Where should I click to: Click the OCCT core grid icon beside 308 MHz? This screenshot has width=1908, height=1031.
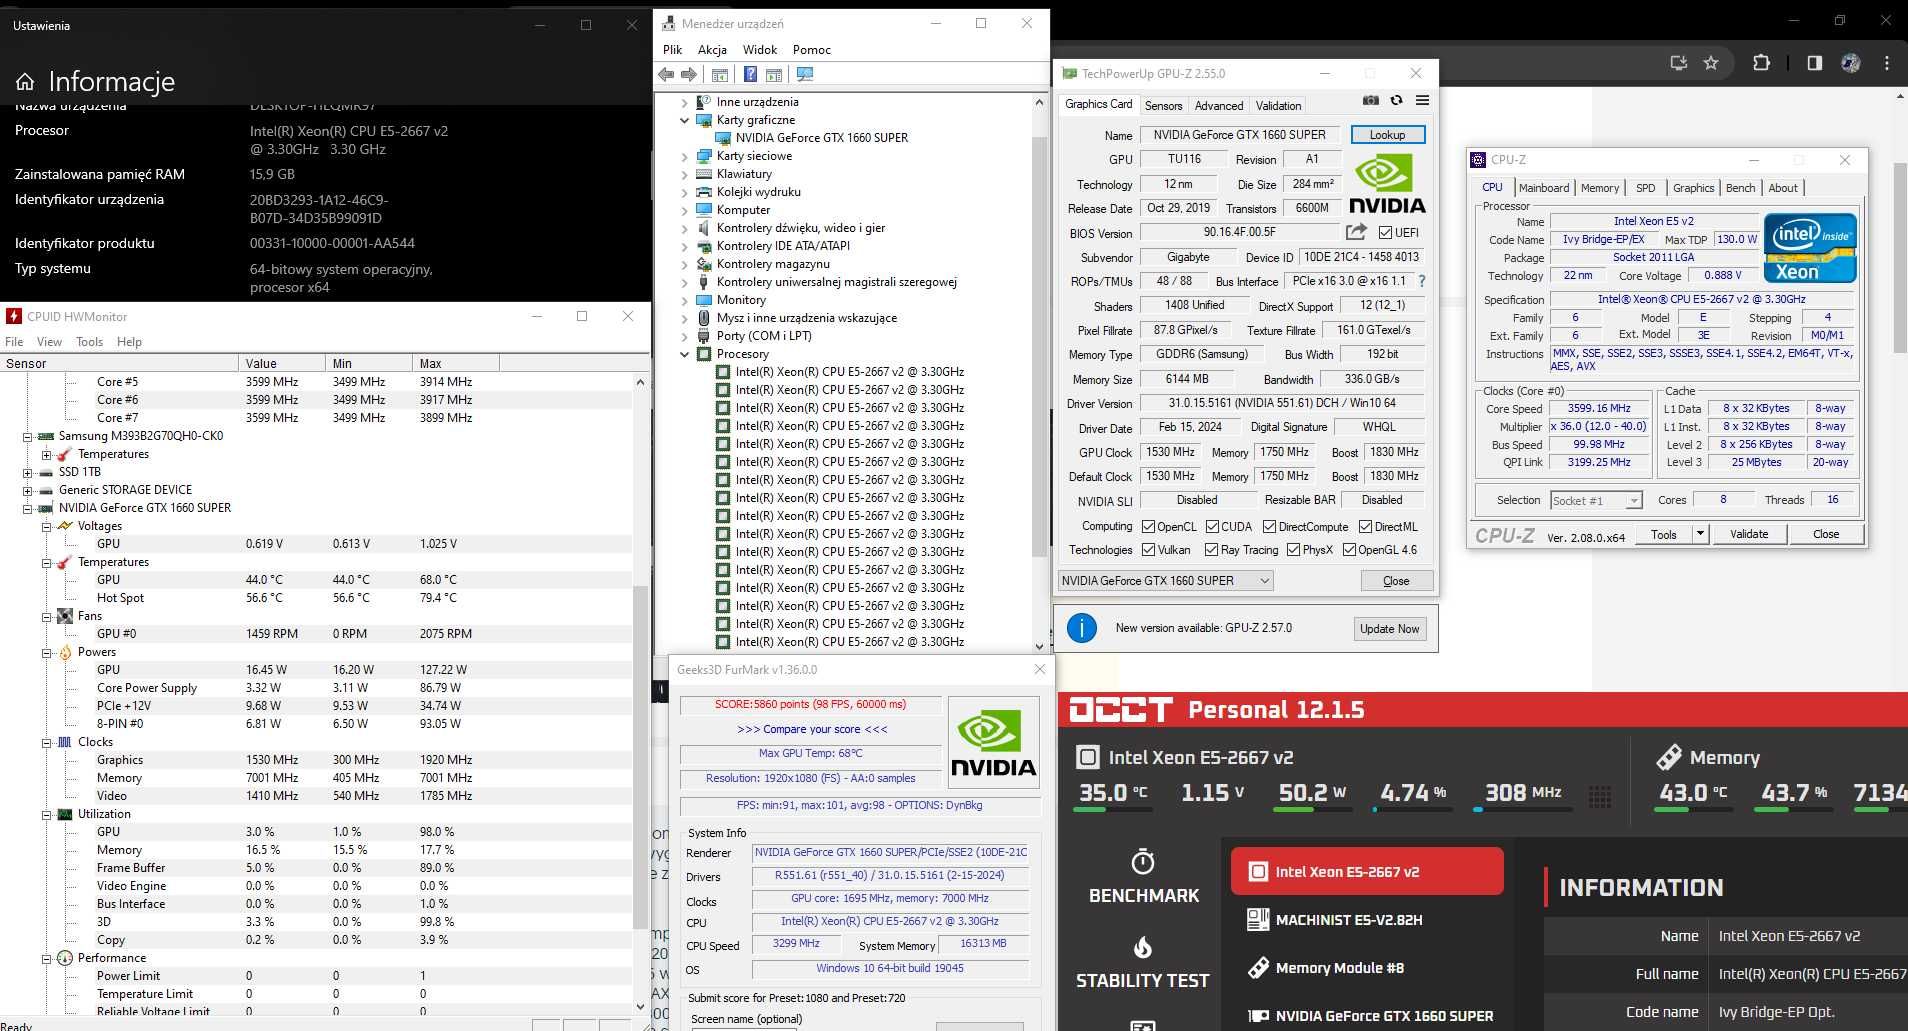[x=1600, y=796]
